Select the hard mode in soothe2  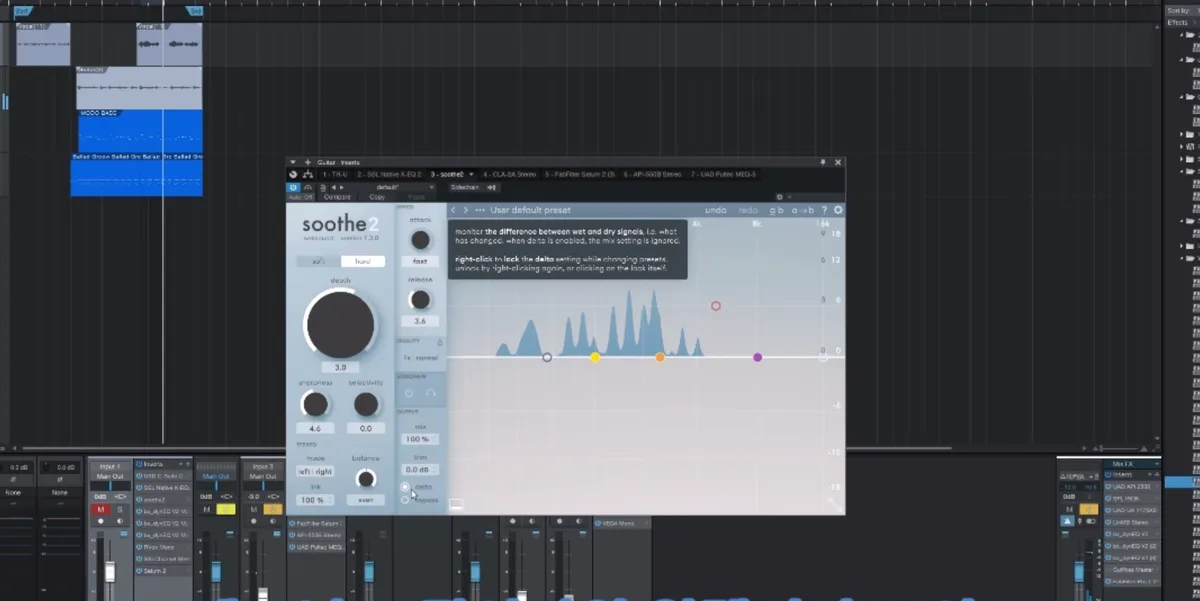pyautogui.click(x=363, y=261)
